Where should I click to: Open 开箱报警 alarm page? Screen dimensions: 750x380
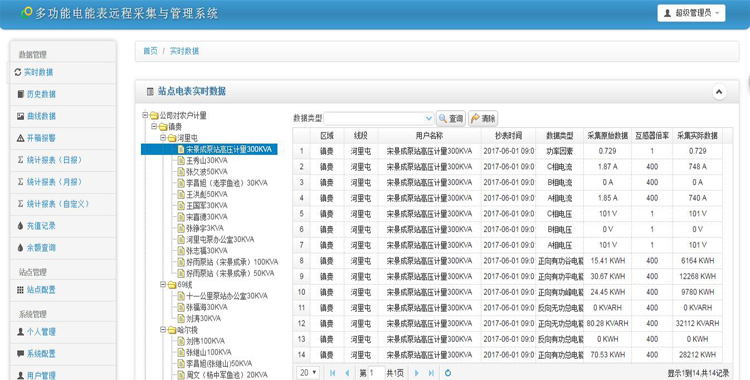(x=41, y=138)
